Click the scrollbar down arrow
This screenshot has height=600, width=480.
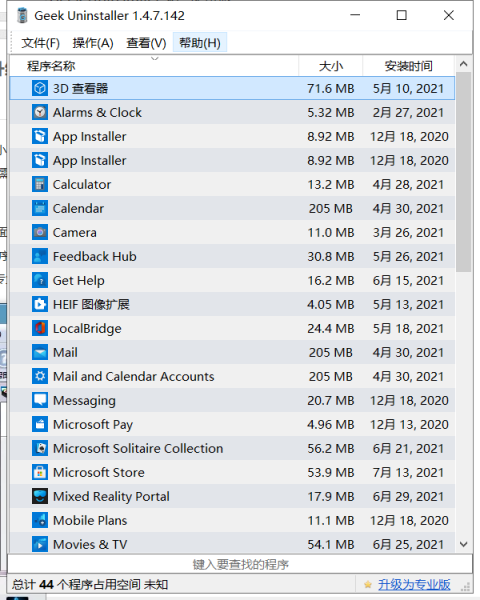[464, 544]
